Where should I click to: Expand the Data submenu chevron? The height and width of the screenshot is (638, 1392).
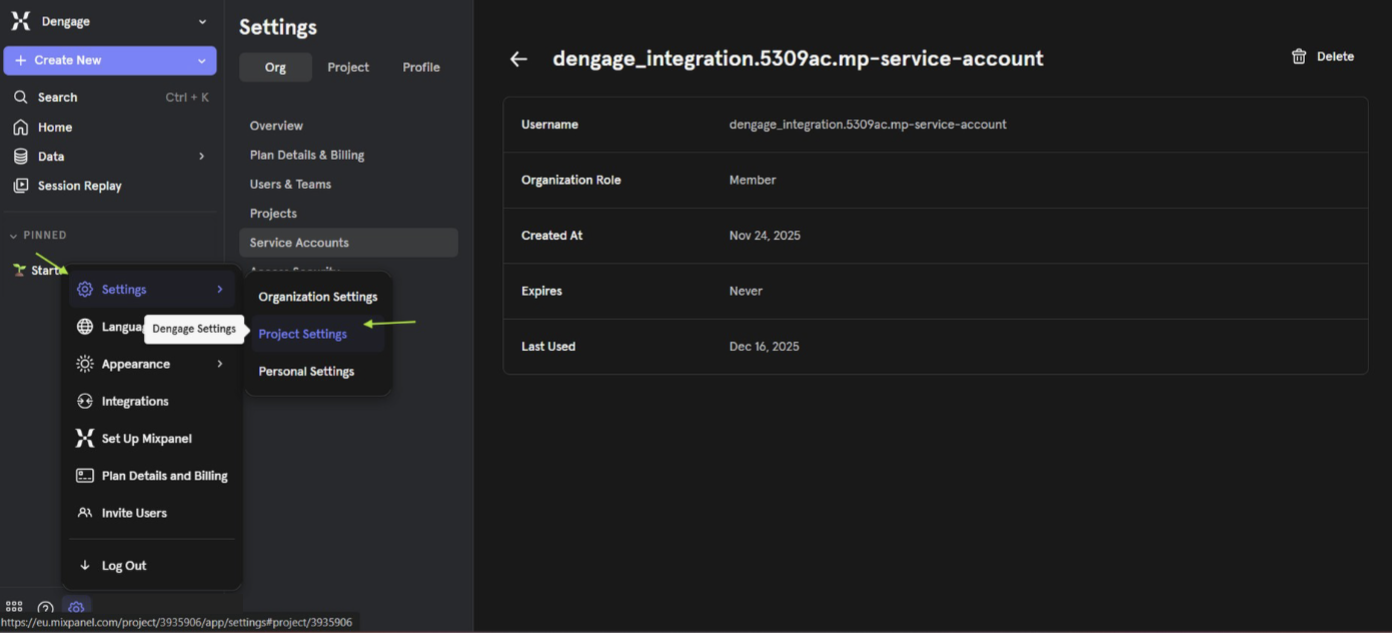(x=201, y=156)
